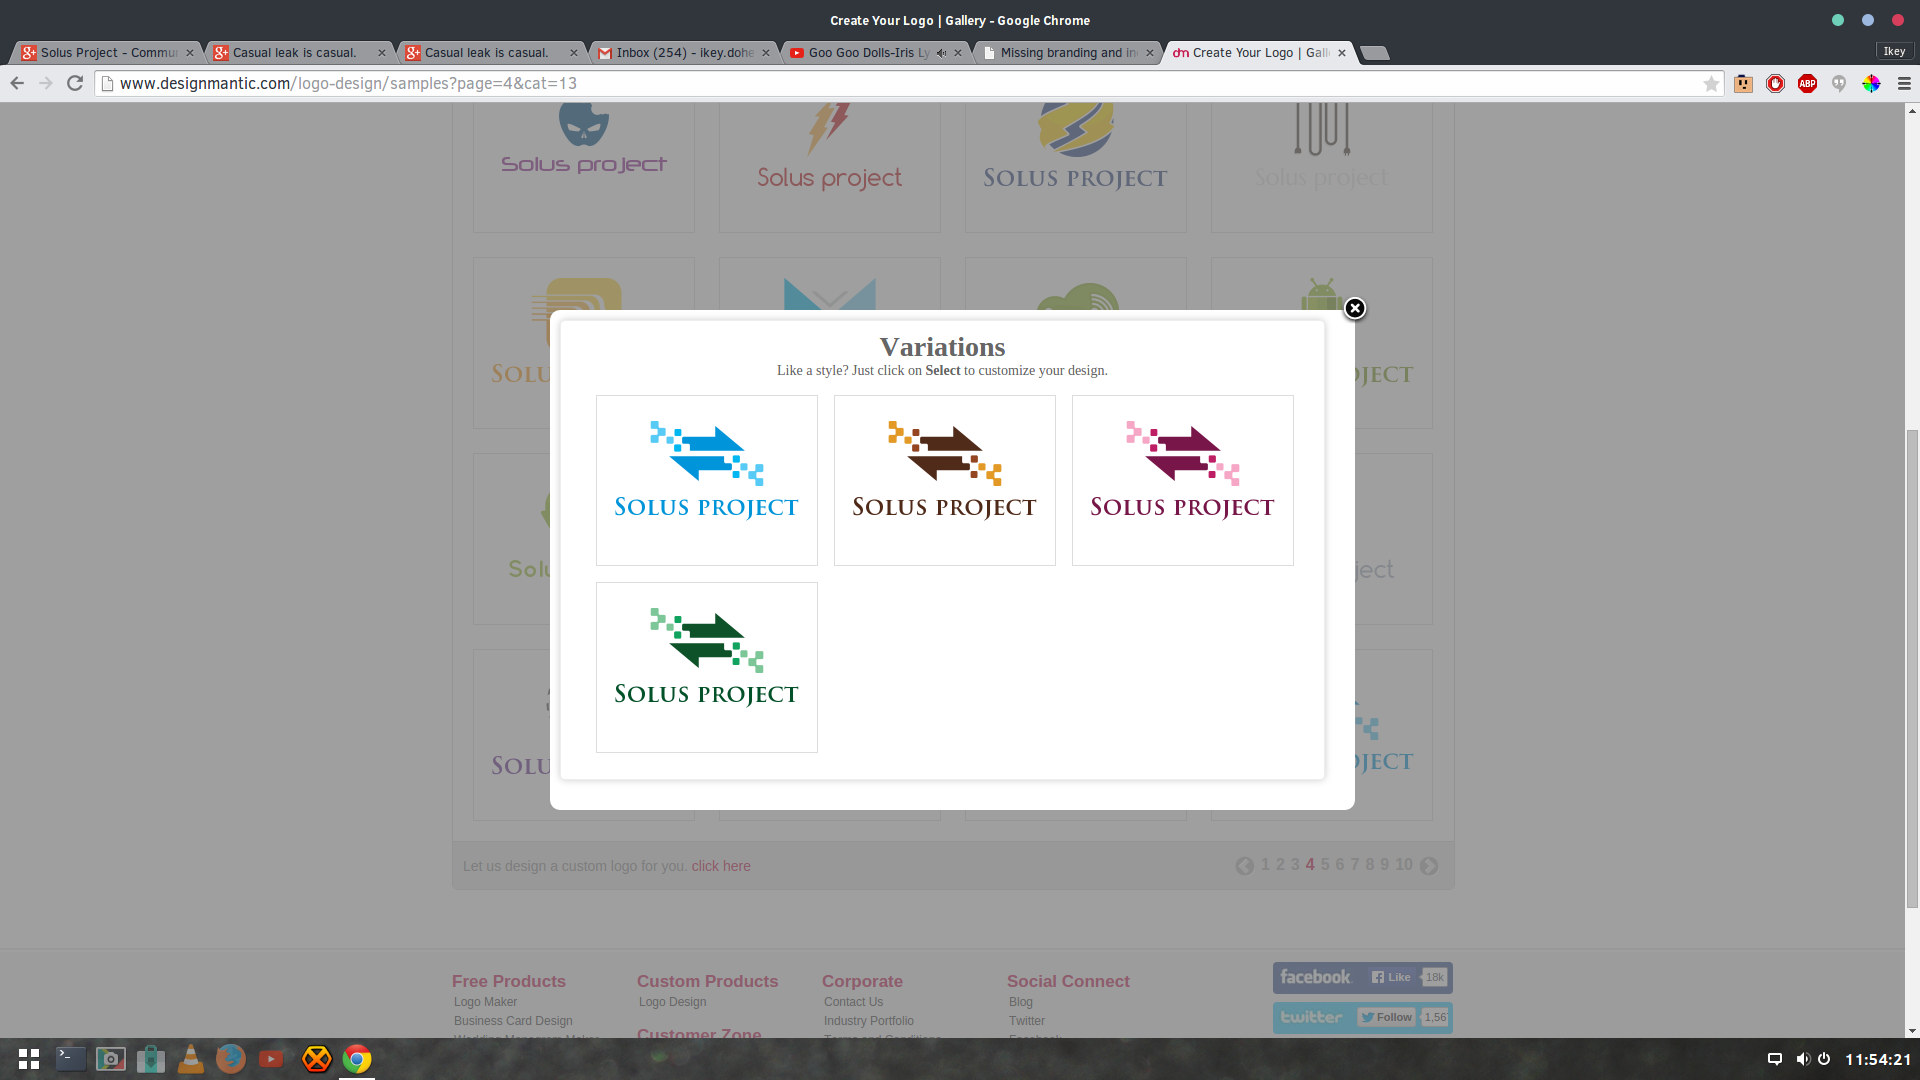The height and width of the screenshot is (1080, 1920).
Task: Open the color wheel extension icon
Action: (1871, 83)
